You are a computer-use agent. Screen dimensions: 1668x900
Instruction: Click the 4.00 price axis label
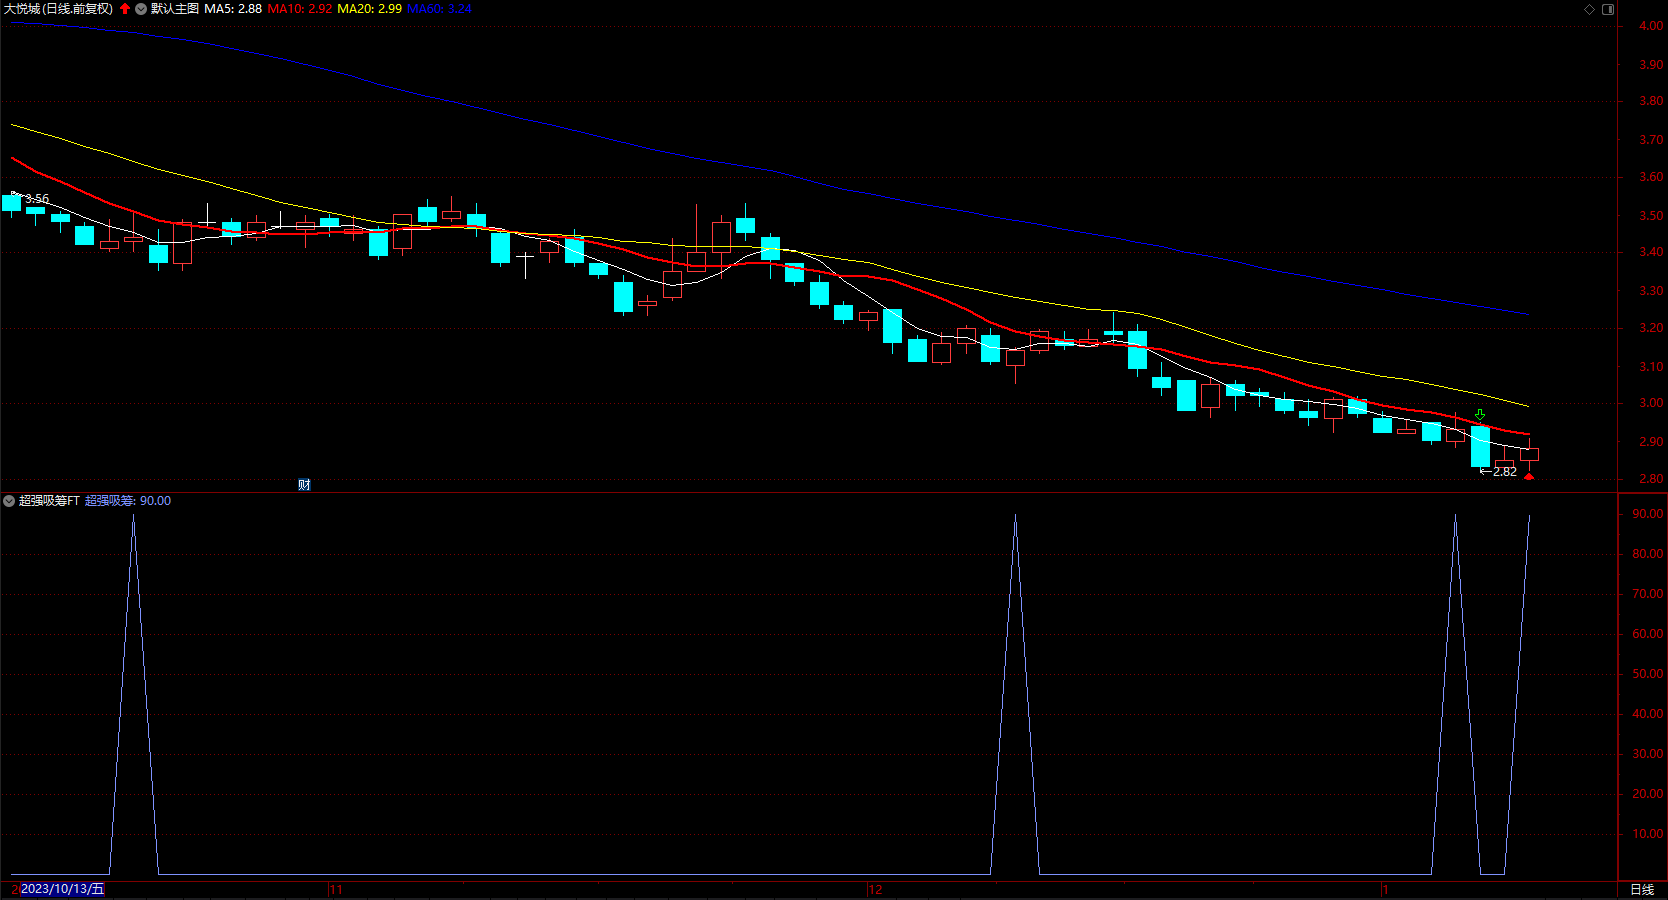[x=1651, y=26]
